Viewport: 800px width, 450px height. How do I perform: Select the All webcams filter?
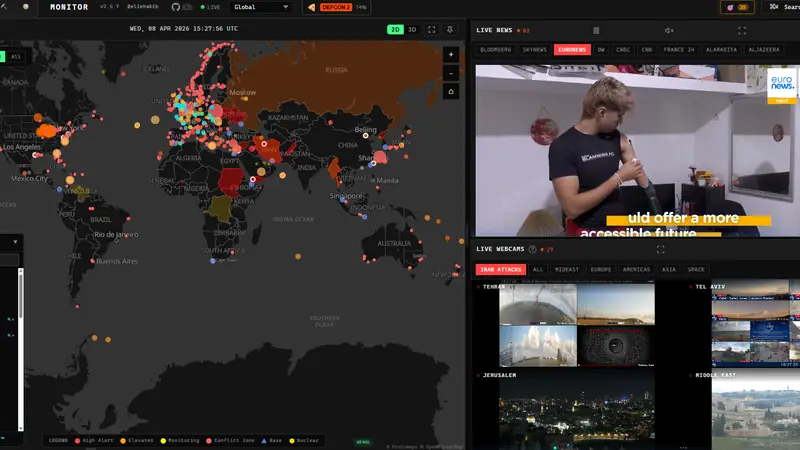pos(538,269)
